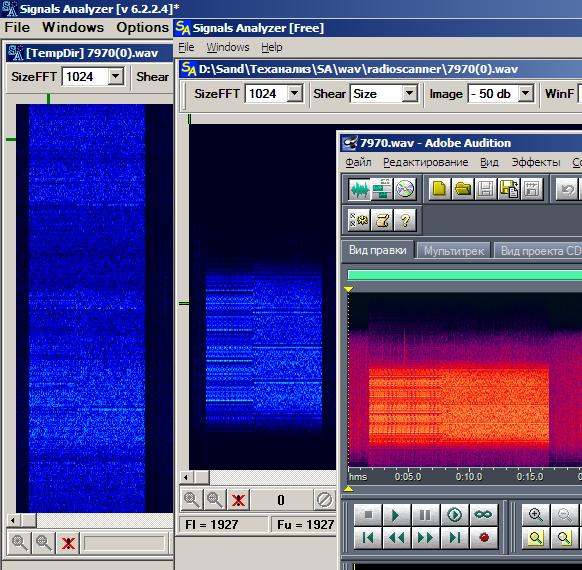
Task: Click the green navigation bar above spectrogram
Action: pos(465,275)
